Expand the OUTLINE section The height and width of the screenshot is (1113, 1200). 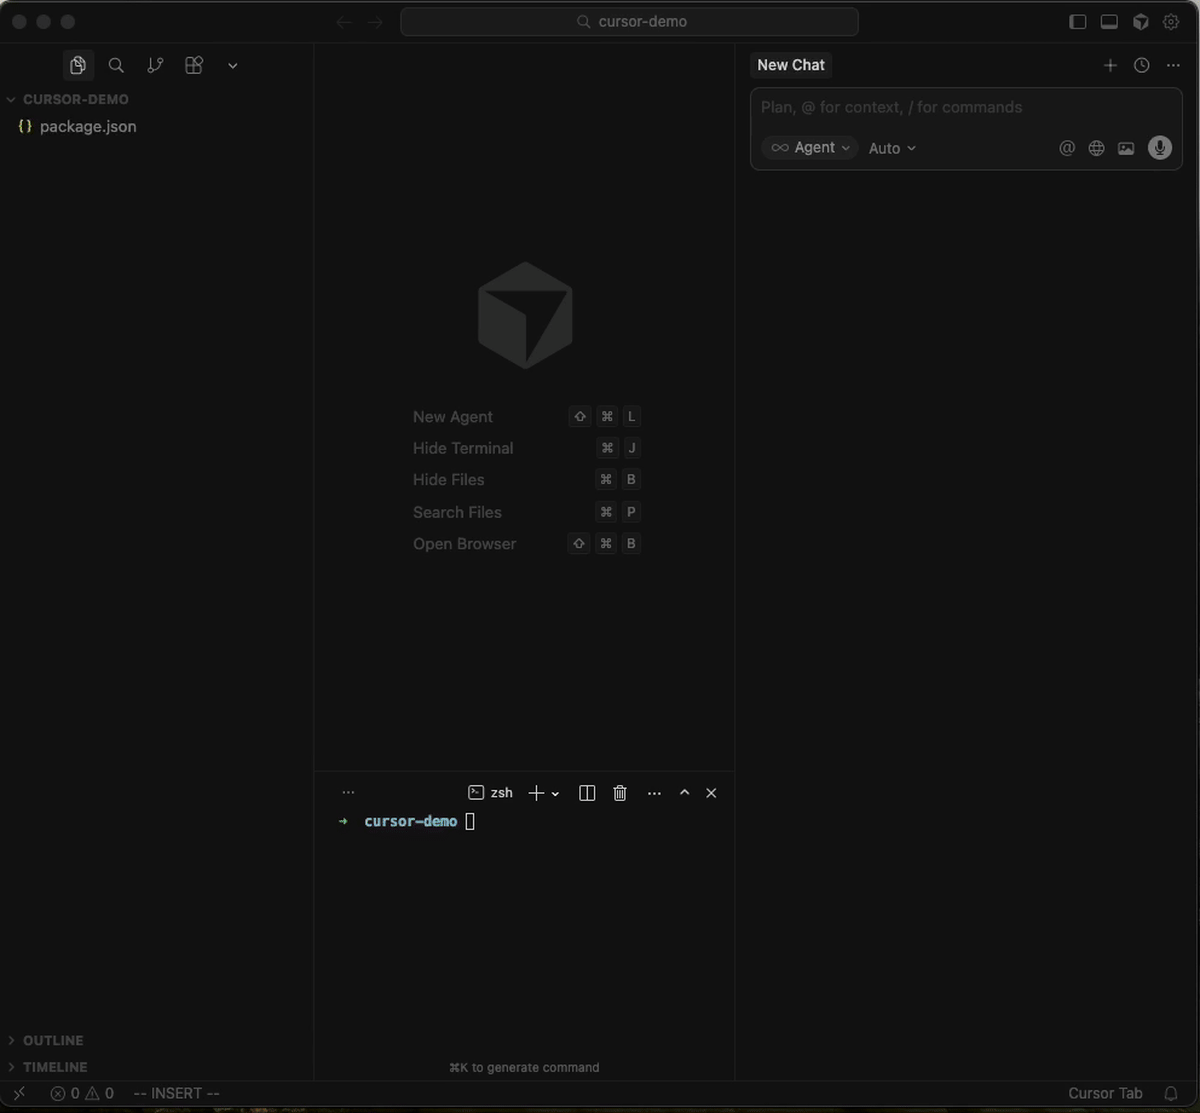tap(45, 1040)
